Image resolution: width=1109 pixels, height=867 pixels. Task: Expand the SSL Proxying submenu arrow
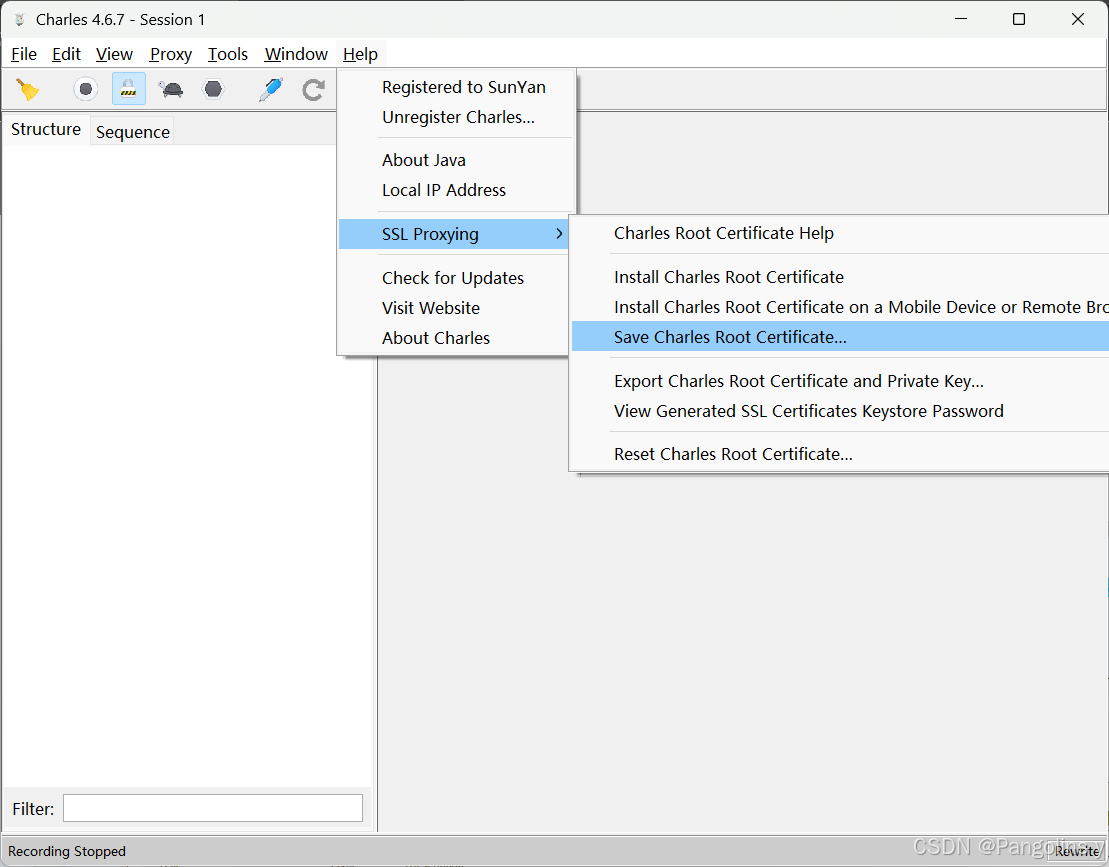[559, 234]
